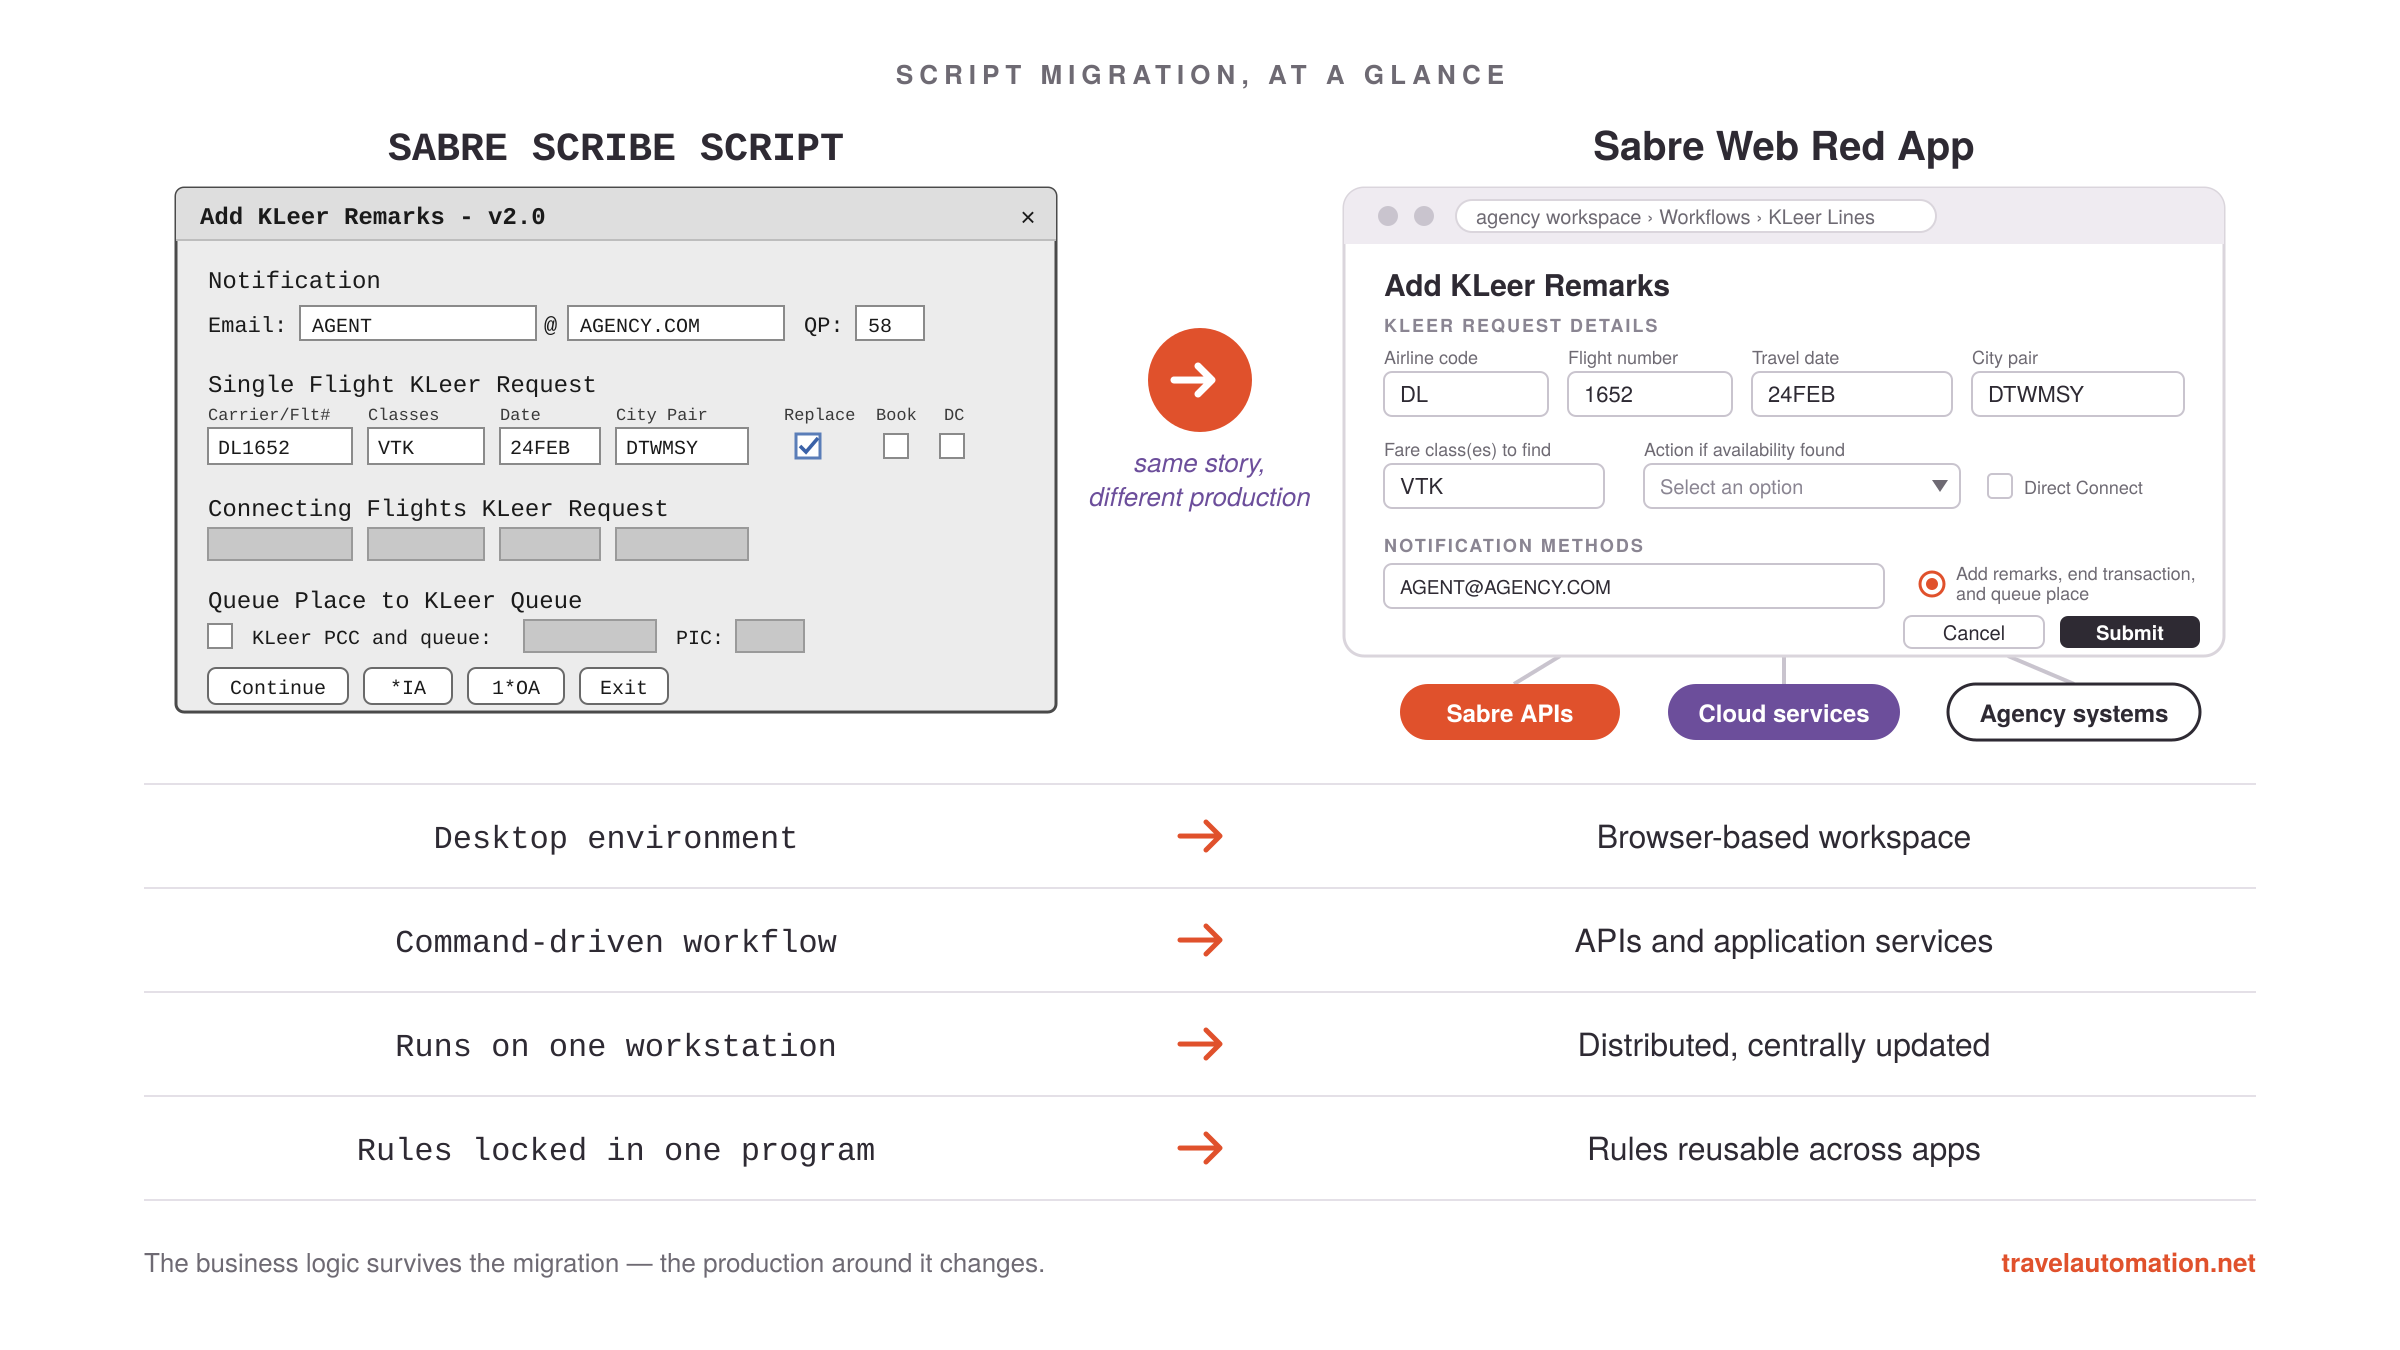Click the Exit button
Screen dimensions: 2400x1350
624,687
